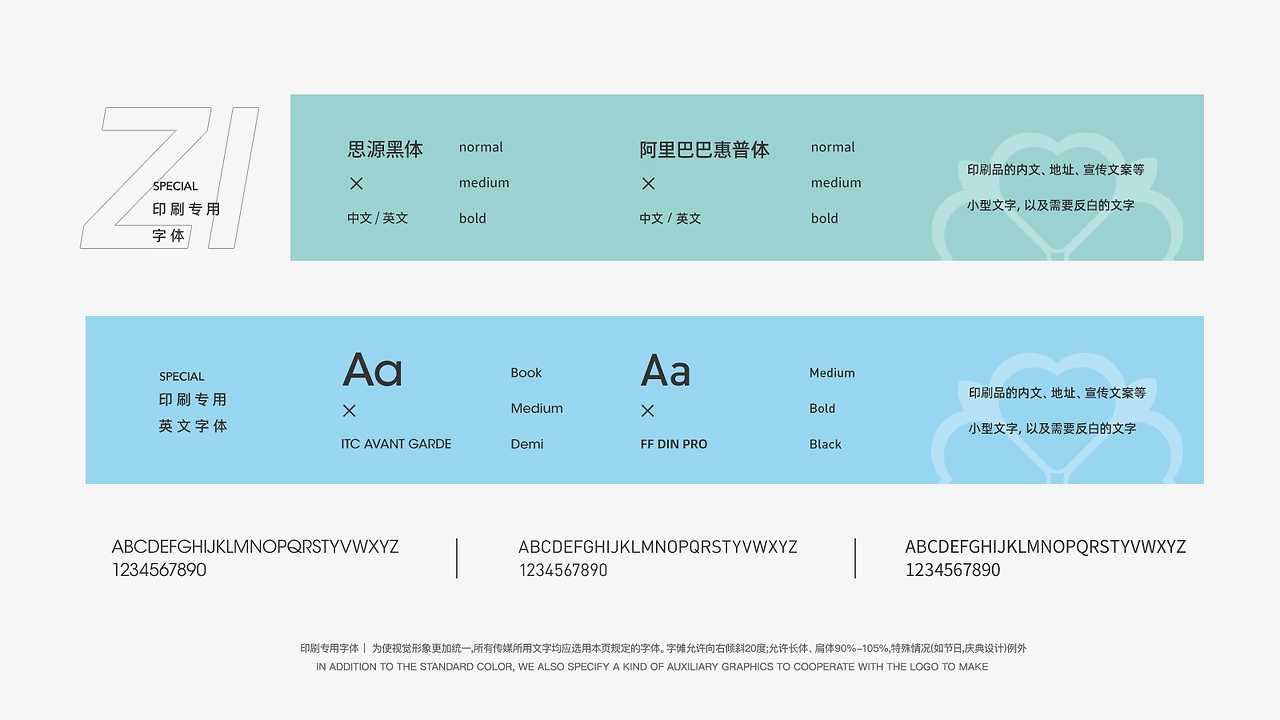Select the Black weight
This screenshot has width=1280, height=720.
click(825, 444)
